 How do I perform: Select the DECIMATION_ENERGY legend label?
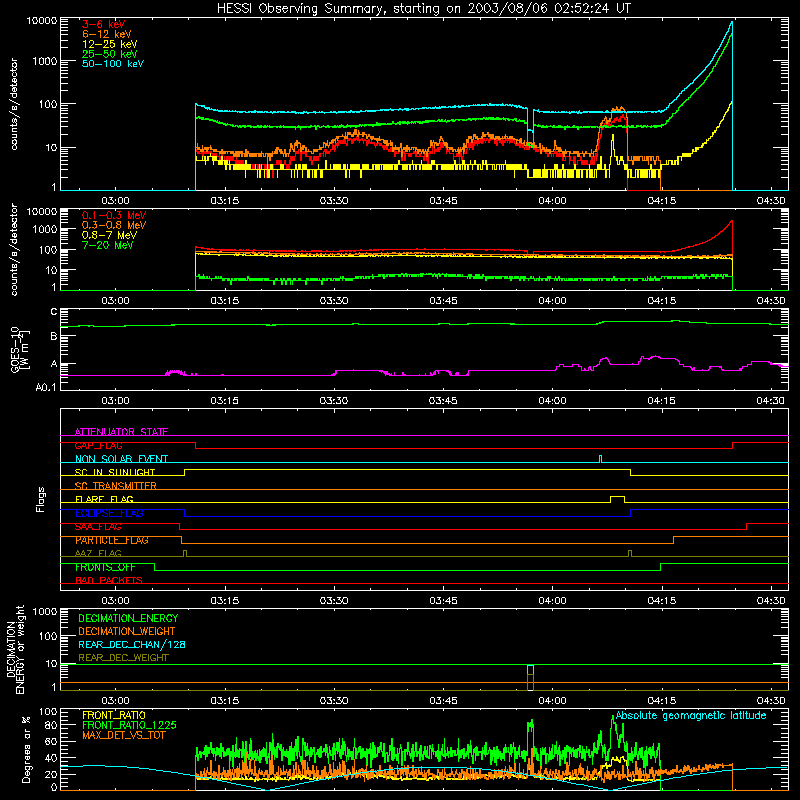(x=128, y=618)
